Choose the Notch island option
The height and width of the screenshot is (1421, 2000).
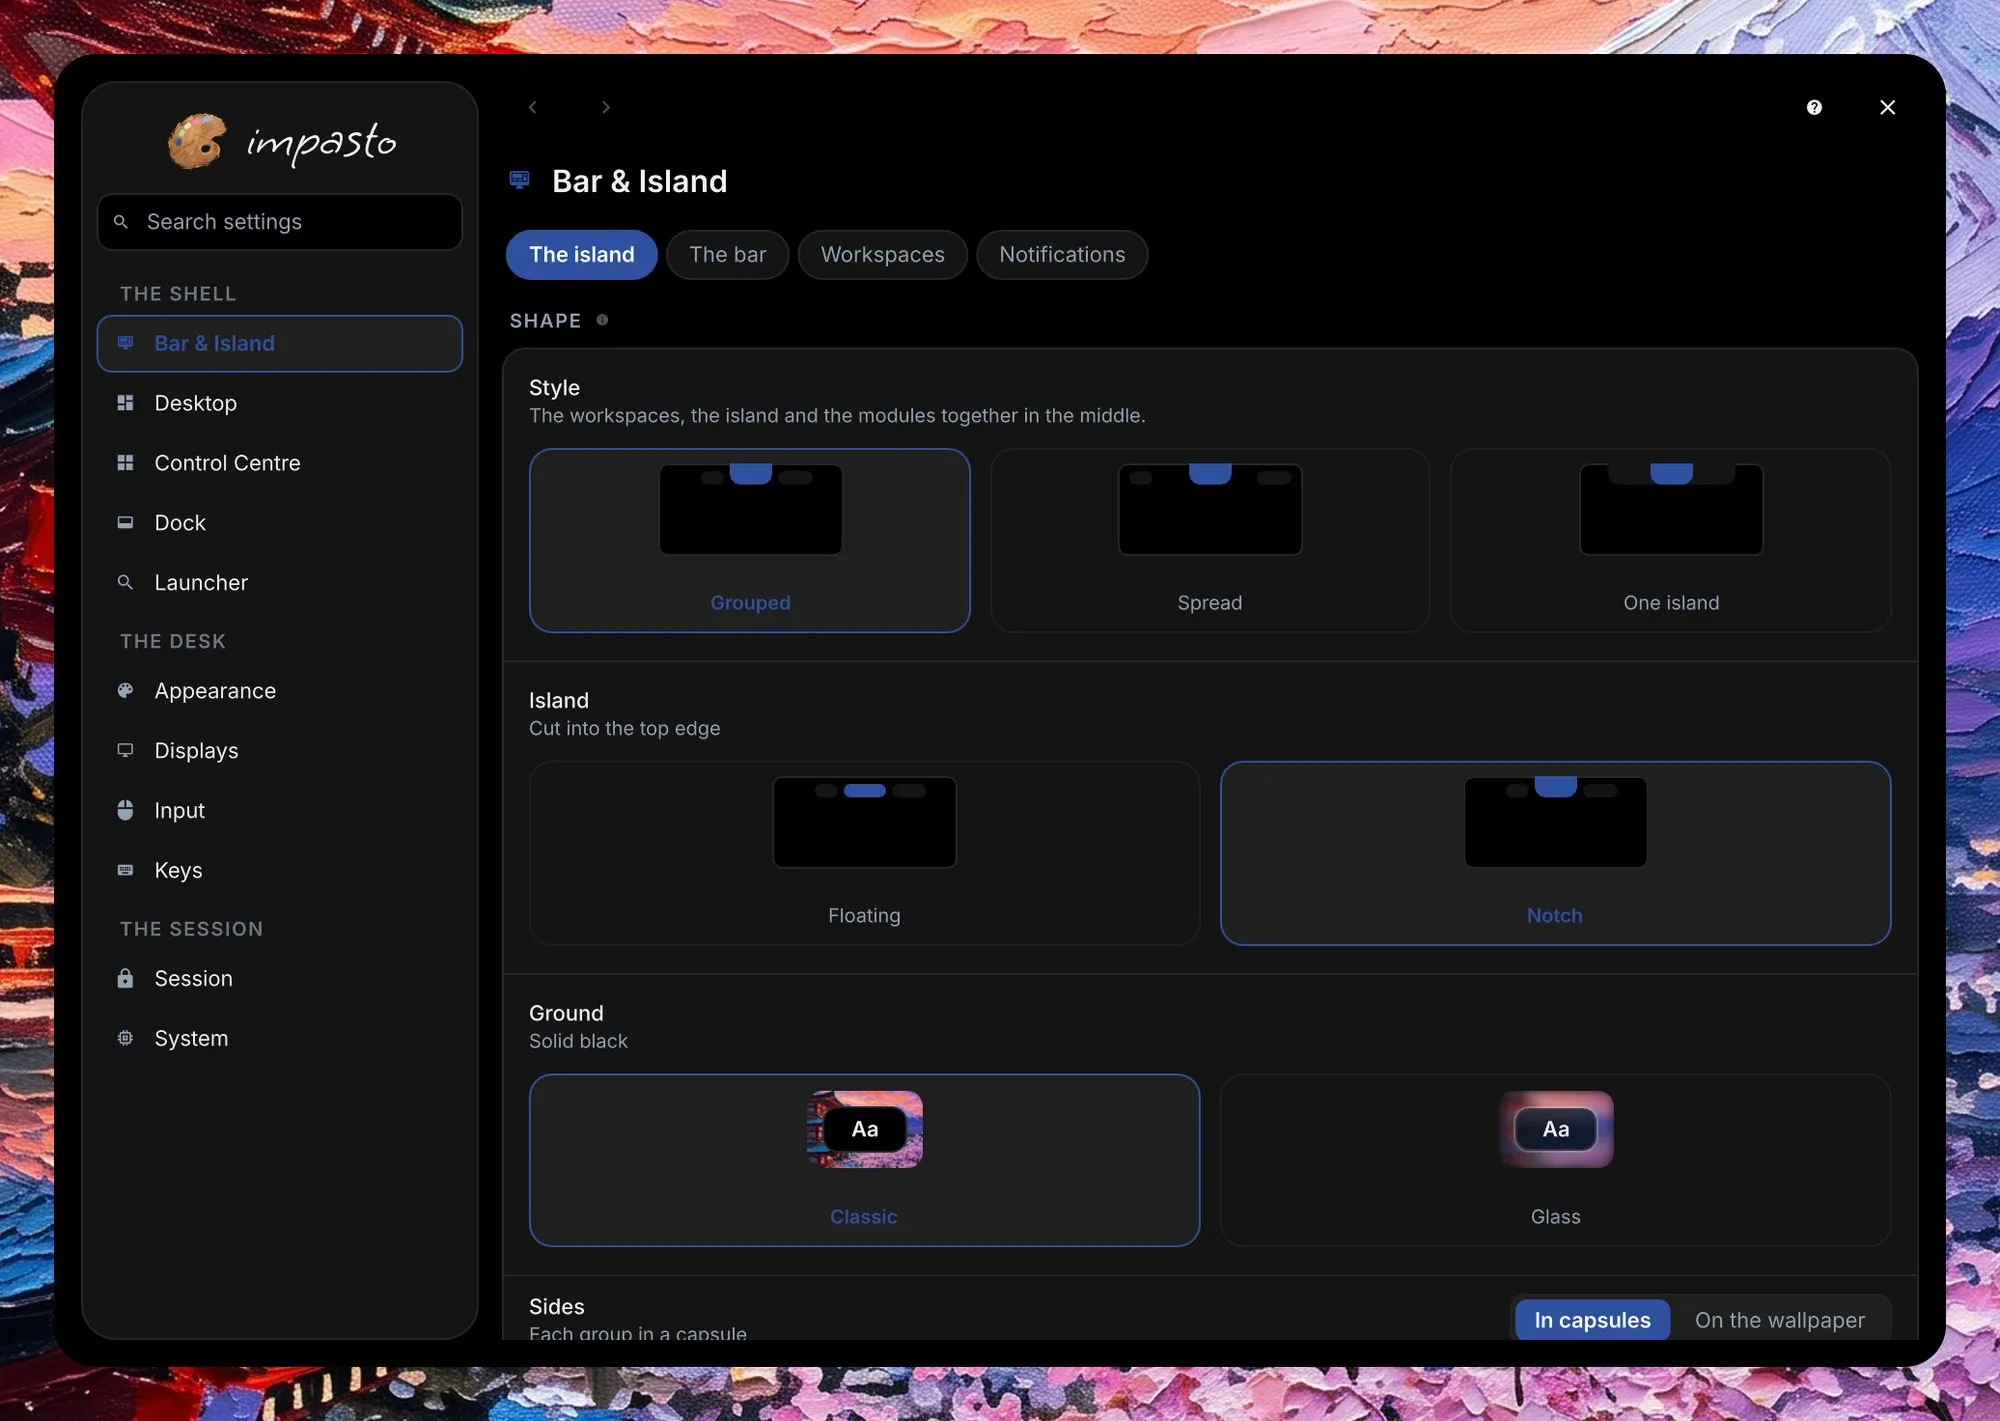click(x=1556, y=853)
